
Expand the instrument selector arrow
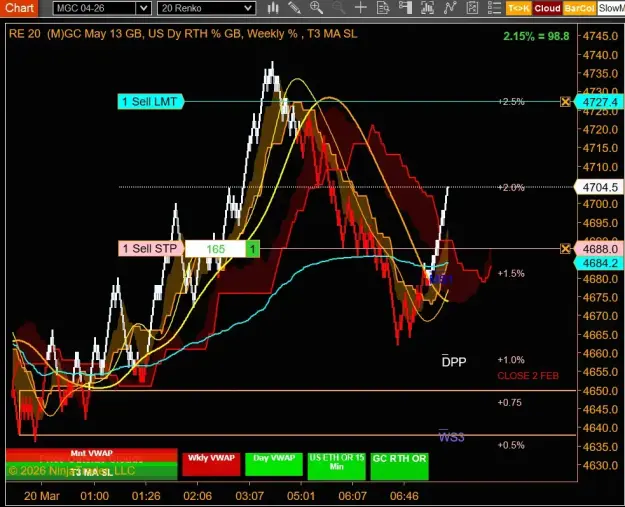coord(143,8)
